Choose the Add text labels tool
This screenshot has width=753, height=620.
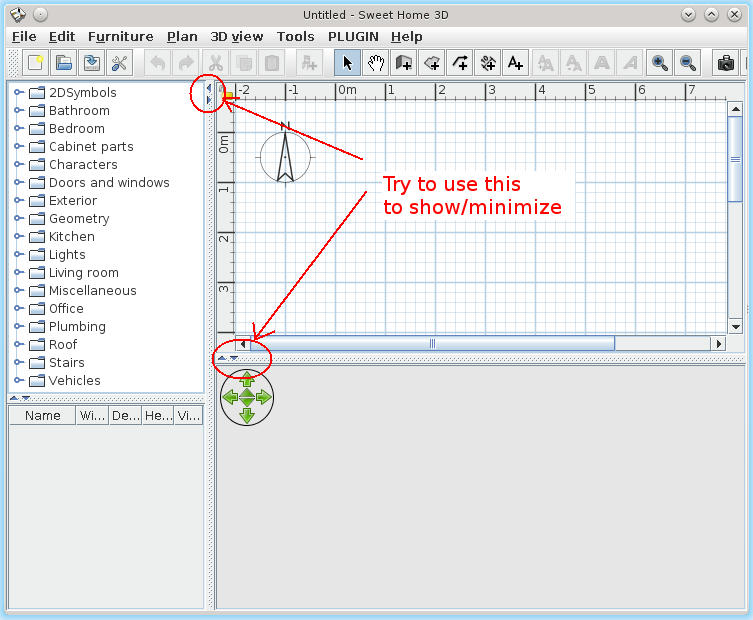click(x=516, y=63)
